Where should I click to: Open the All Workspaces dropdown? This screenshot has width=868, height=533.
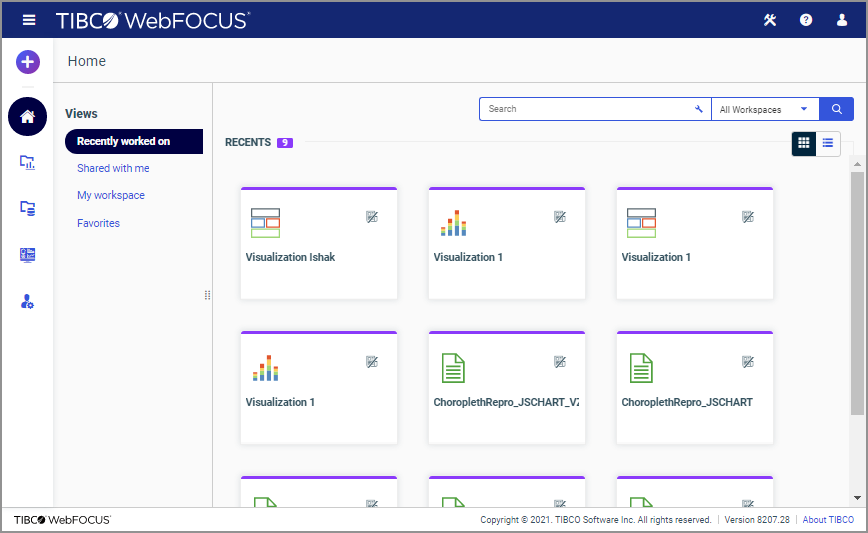(765, 110)
